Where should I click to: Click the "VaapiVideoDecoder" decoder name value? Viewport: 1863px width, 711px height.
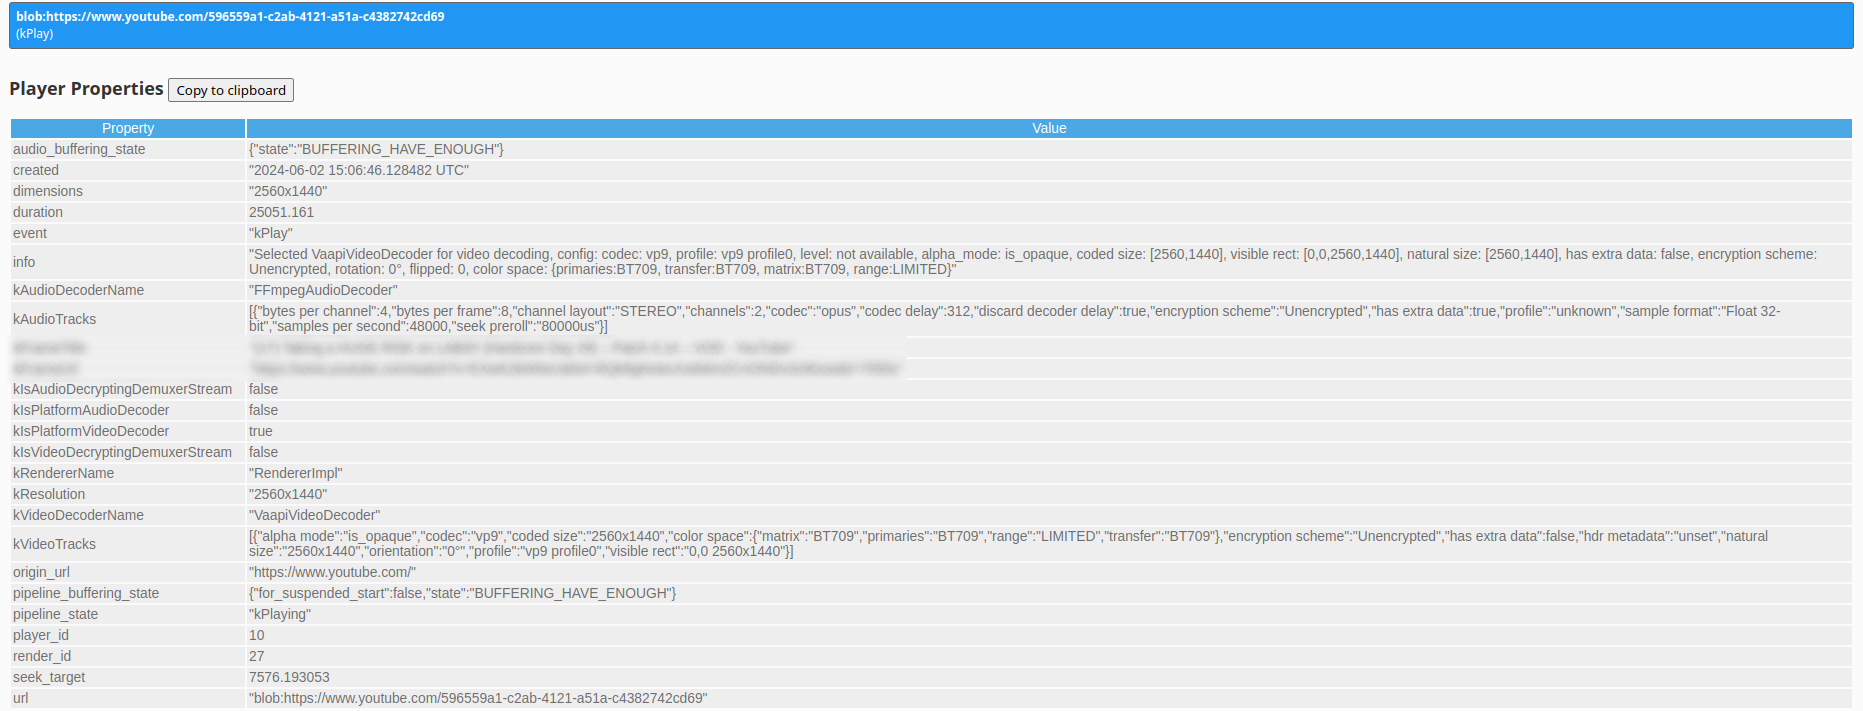(314, 515)
